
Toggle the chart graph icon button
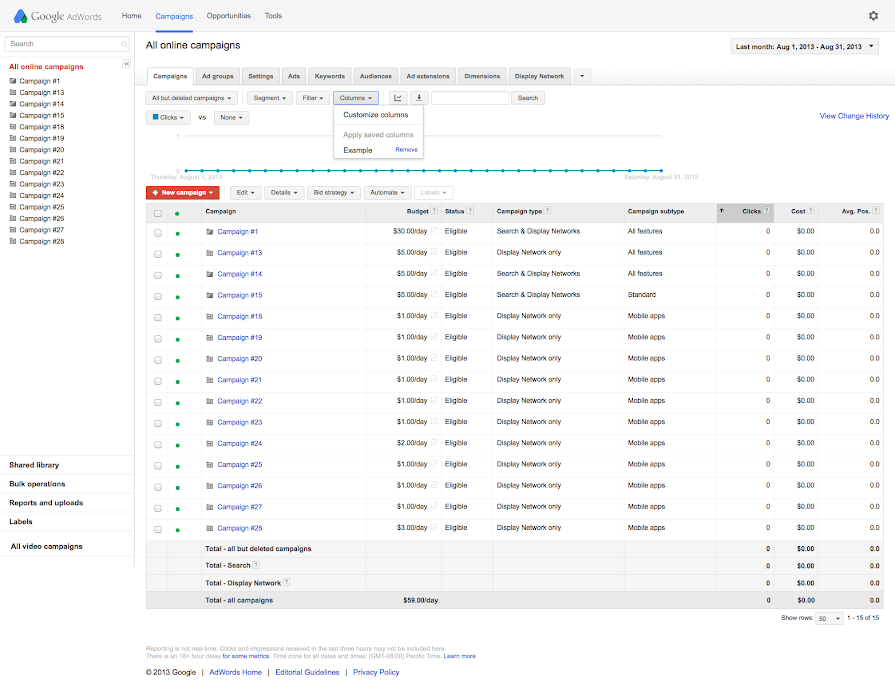click(x=398, y=98)
